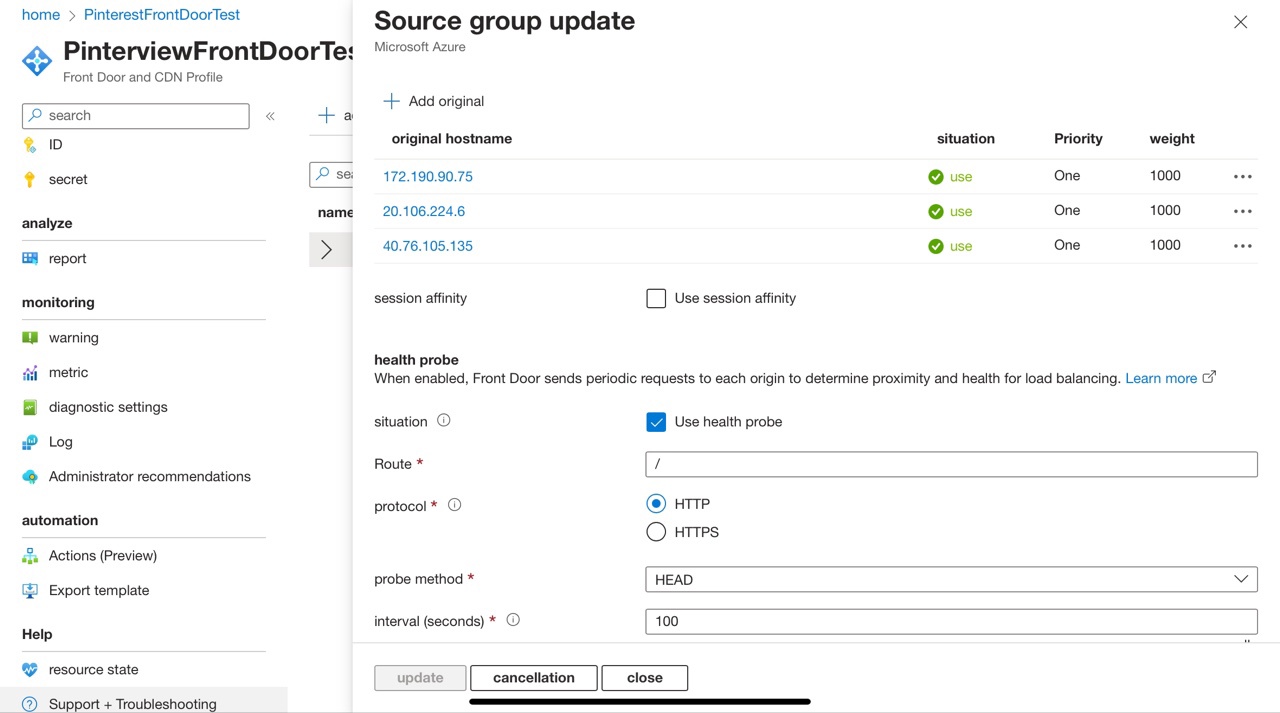Open the Learn more link
This screenshot has height=713, width=1280.
(1161, 379)
